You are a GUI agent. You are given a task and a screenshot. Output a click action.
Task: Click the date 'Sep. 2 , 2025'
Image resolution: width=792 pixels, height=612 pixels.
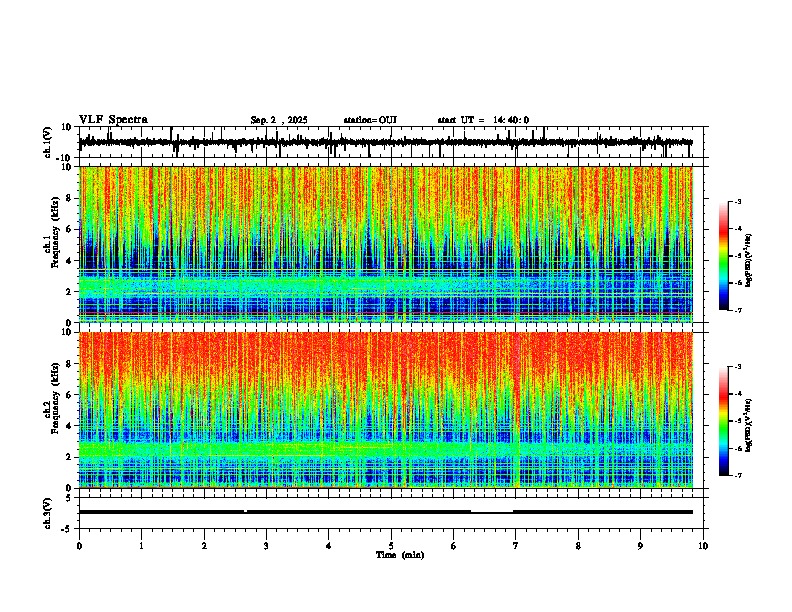(279, 120)
